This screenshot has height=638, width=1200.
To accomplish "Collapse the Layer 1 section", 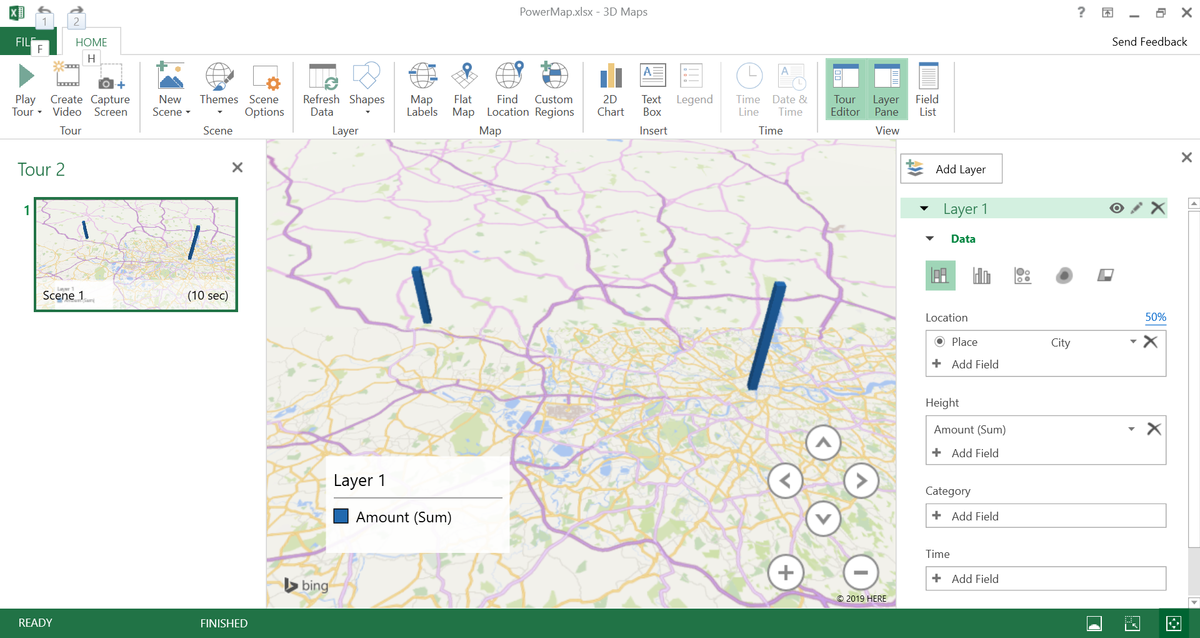I will tap(923, 208).
